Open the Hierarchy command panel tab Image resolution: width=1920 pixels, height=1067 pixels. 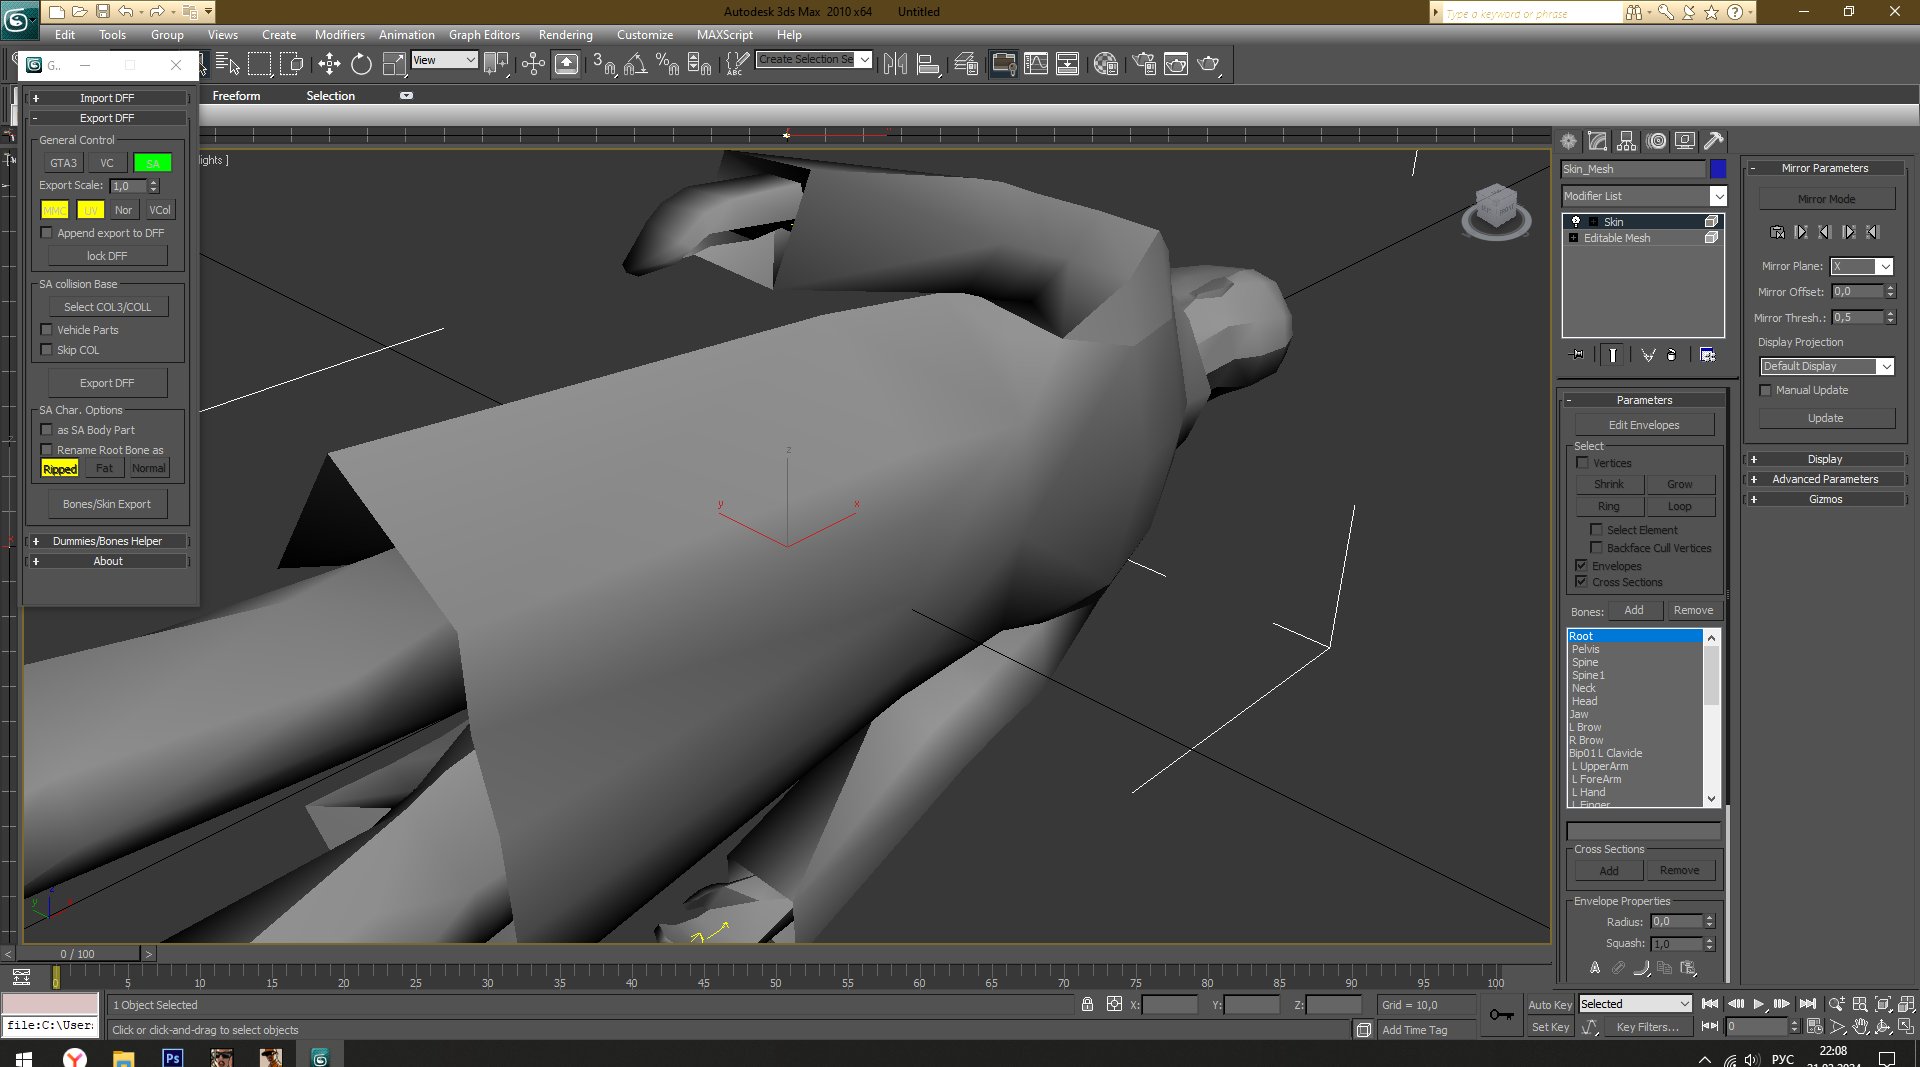tap(1627, 141)
